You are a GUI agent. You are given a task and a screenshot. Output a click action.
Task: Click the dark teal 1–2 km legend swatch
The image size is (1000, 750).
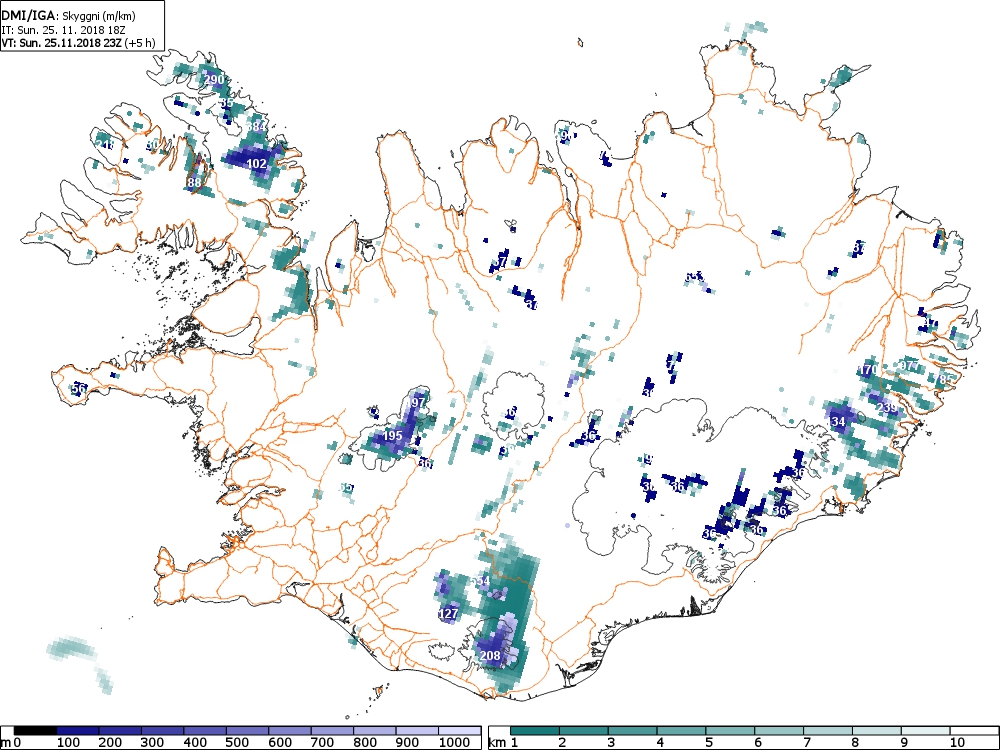[534, 731]
